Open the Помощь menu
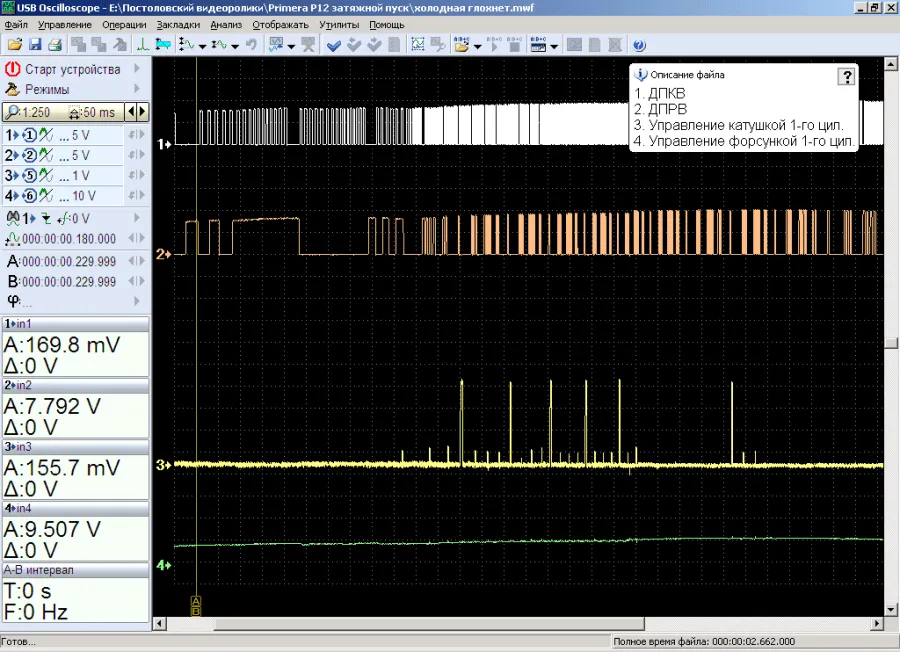The image size is (900, 652). [x=387, y=25]
